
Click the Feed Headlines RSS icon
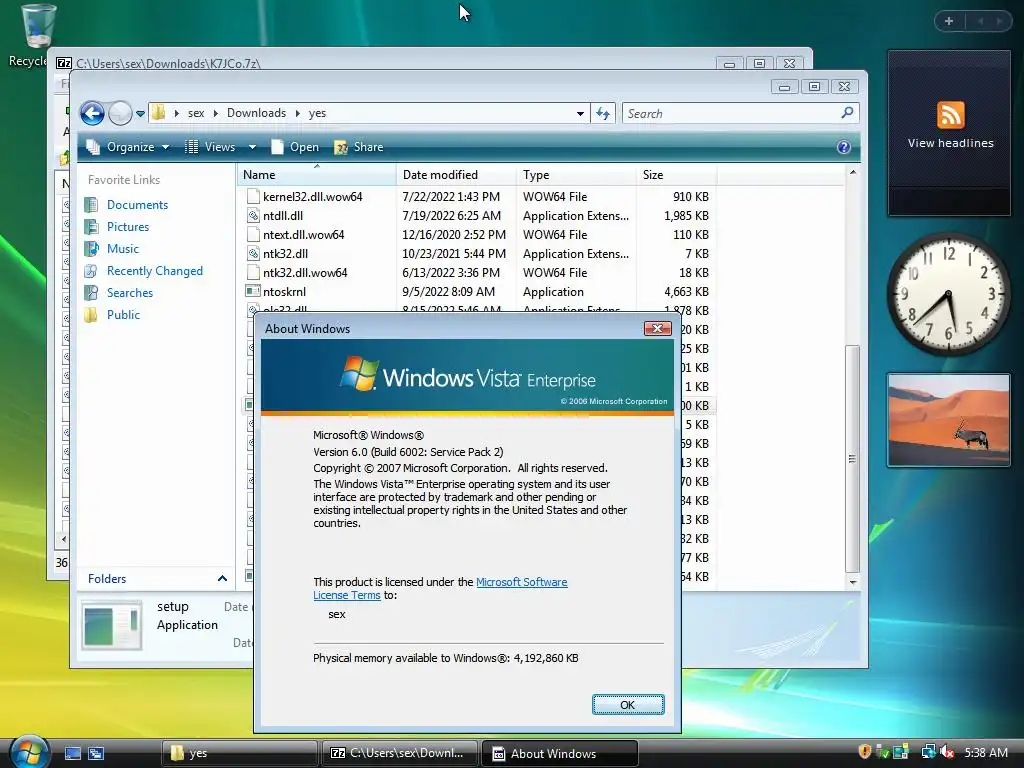(x=950, y=115)
